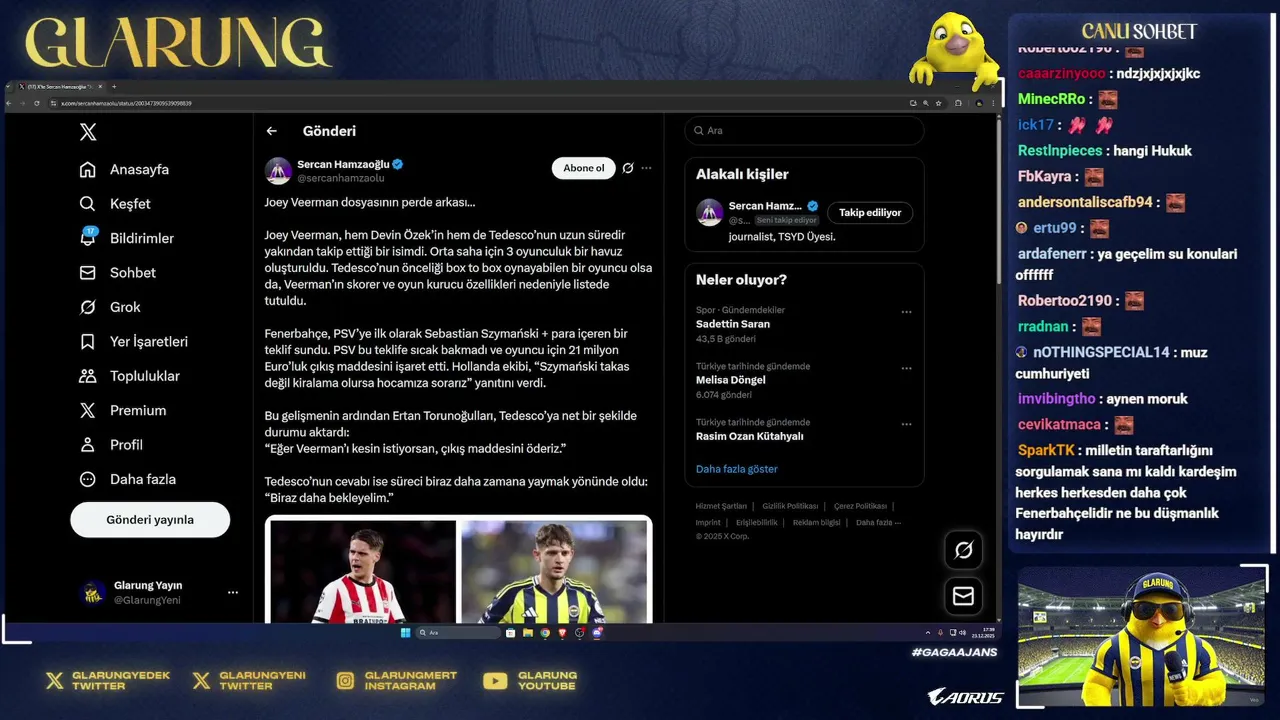Open Sadettin Saran trending topic
Viewport: 1280px width, 720px height.
click(x=733, y=324)
